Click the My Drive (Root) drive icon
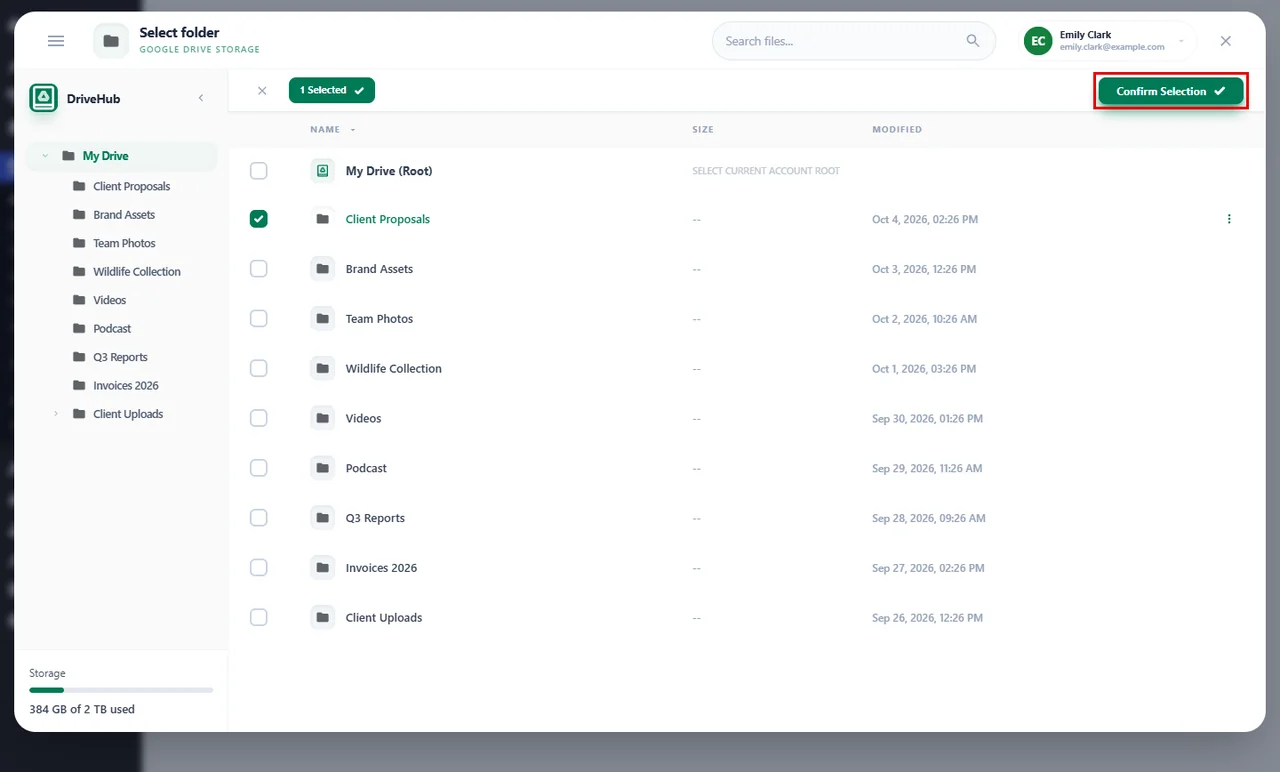The width and height of the screenshot is (1280, 772). (x=322, y=171)
